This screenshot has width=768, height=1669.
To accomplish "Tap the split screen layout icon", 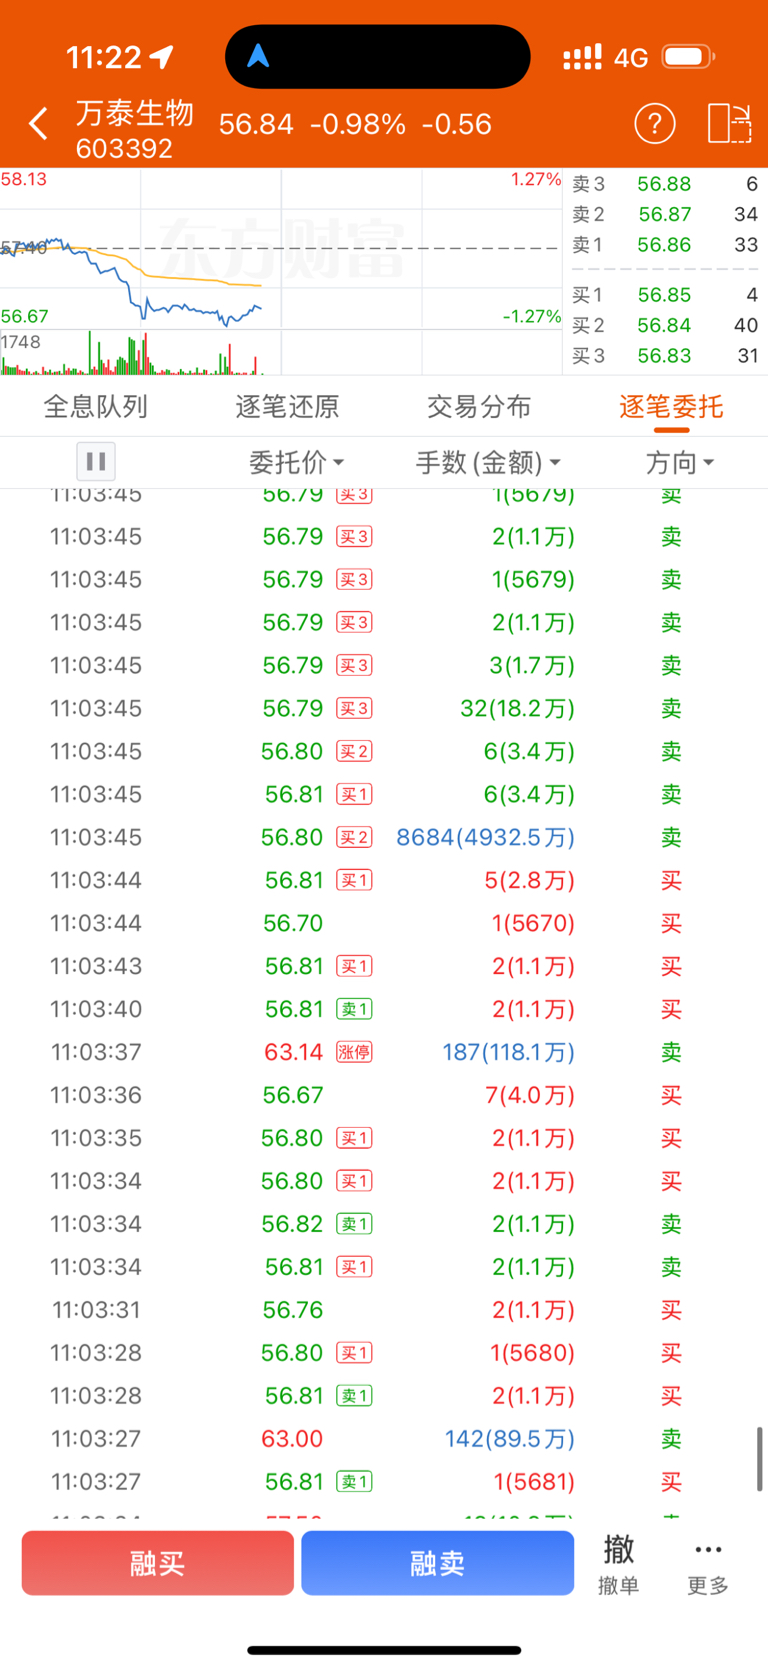I will [x=729, y=124].
